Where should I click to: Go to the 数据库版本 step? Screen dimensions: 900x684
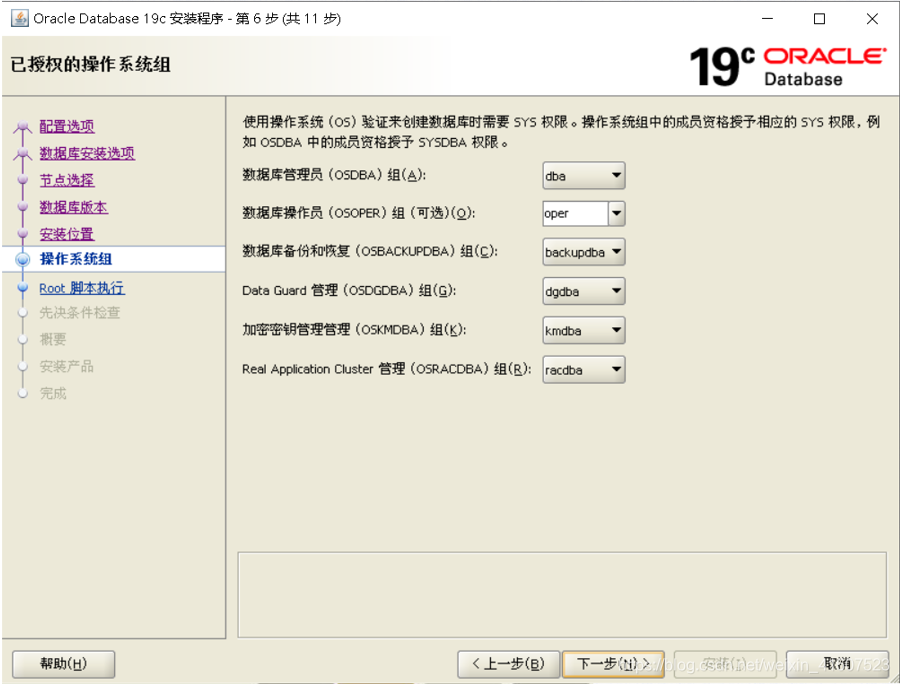[x=73, y=207]
